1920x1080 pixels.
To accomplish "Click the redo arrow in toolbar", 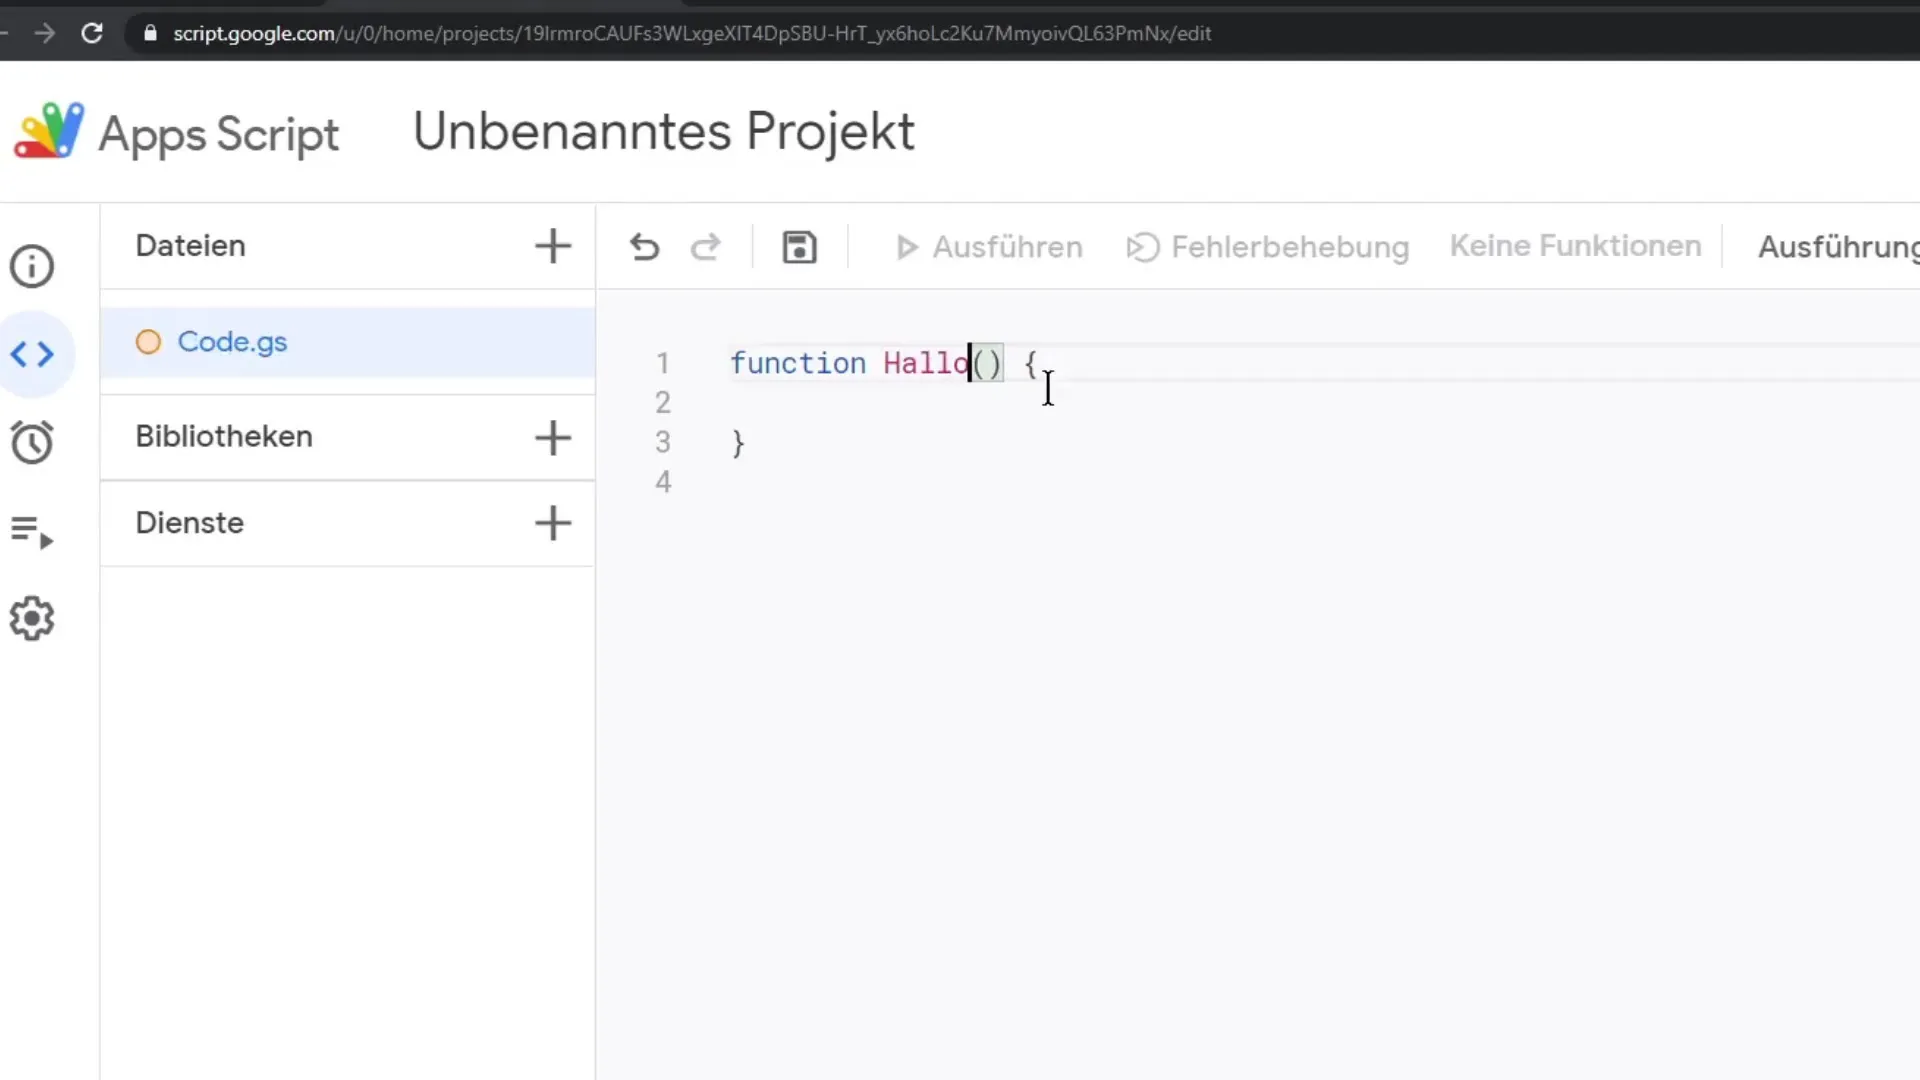I will click(x=706, y=247).
